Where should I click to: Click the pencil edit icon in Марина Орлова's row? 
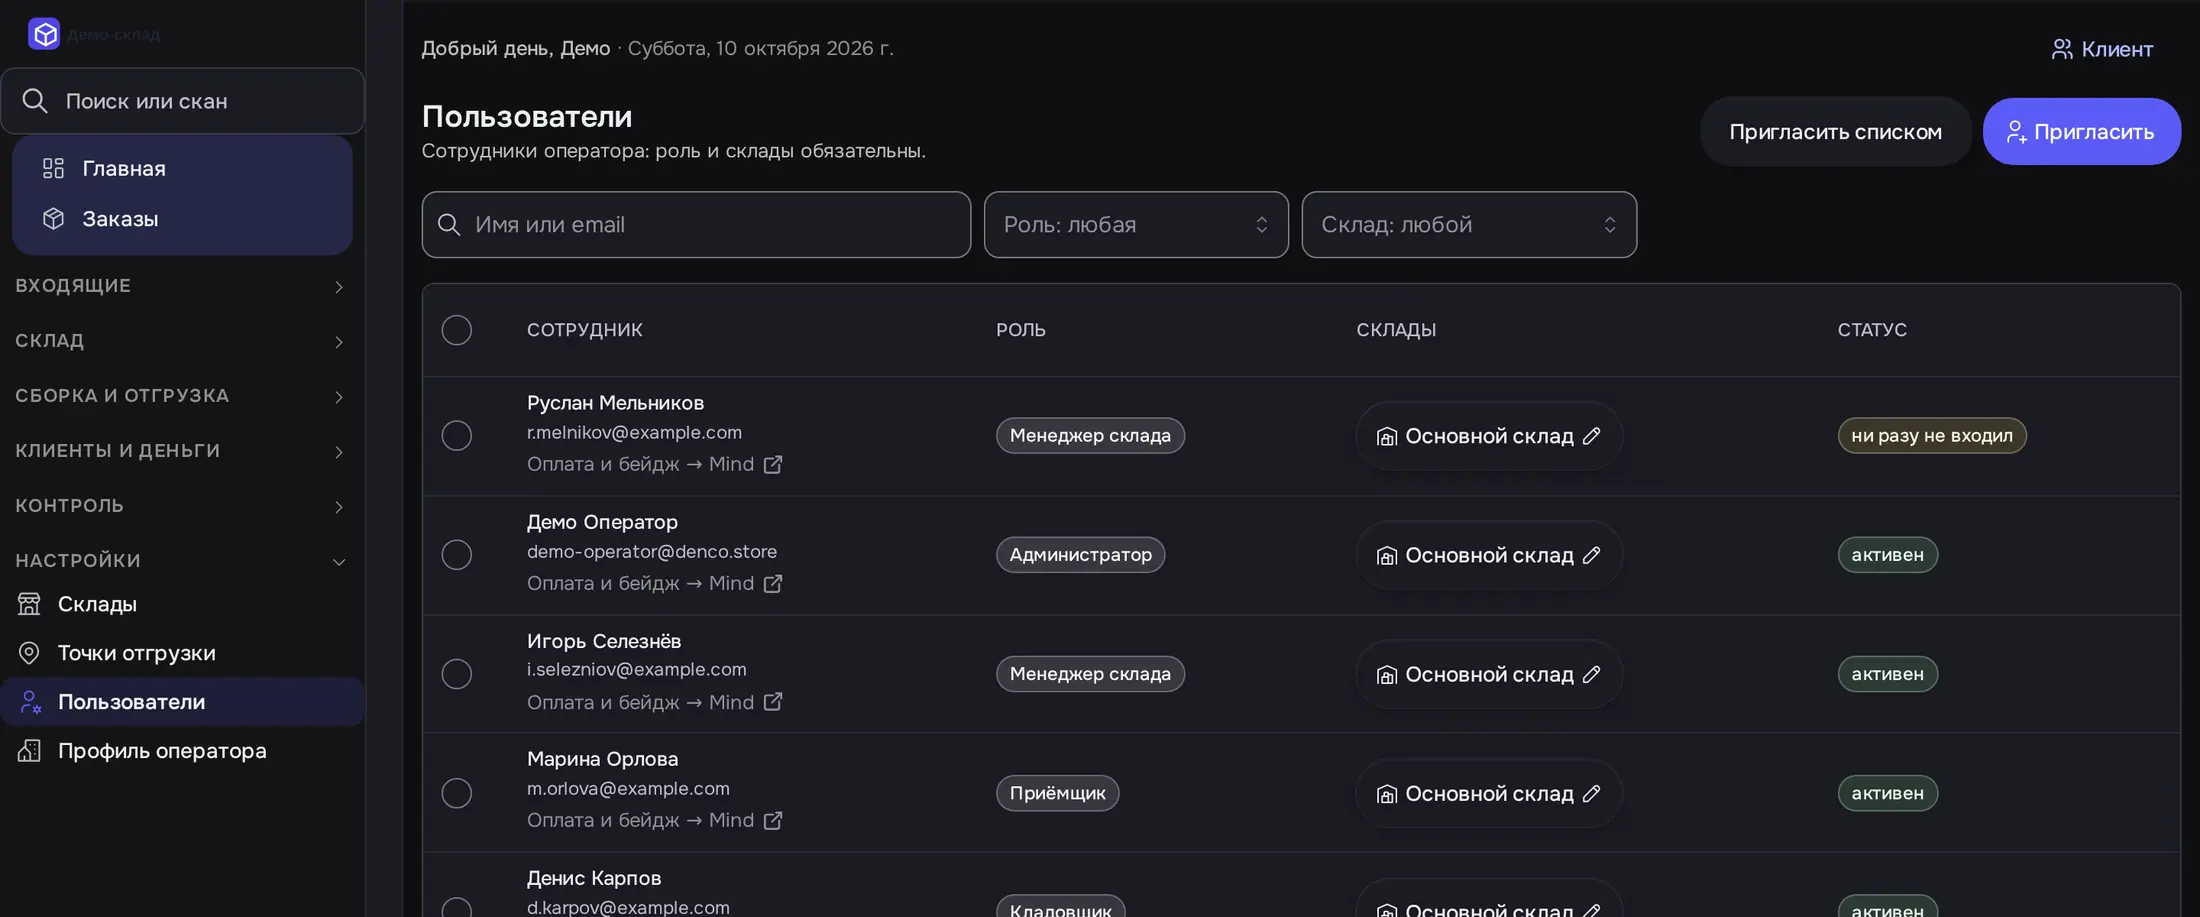coord(1592,793)
